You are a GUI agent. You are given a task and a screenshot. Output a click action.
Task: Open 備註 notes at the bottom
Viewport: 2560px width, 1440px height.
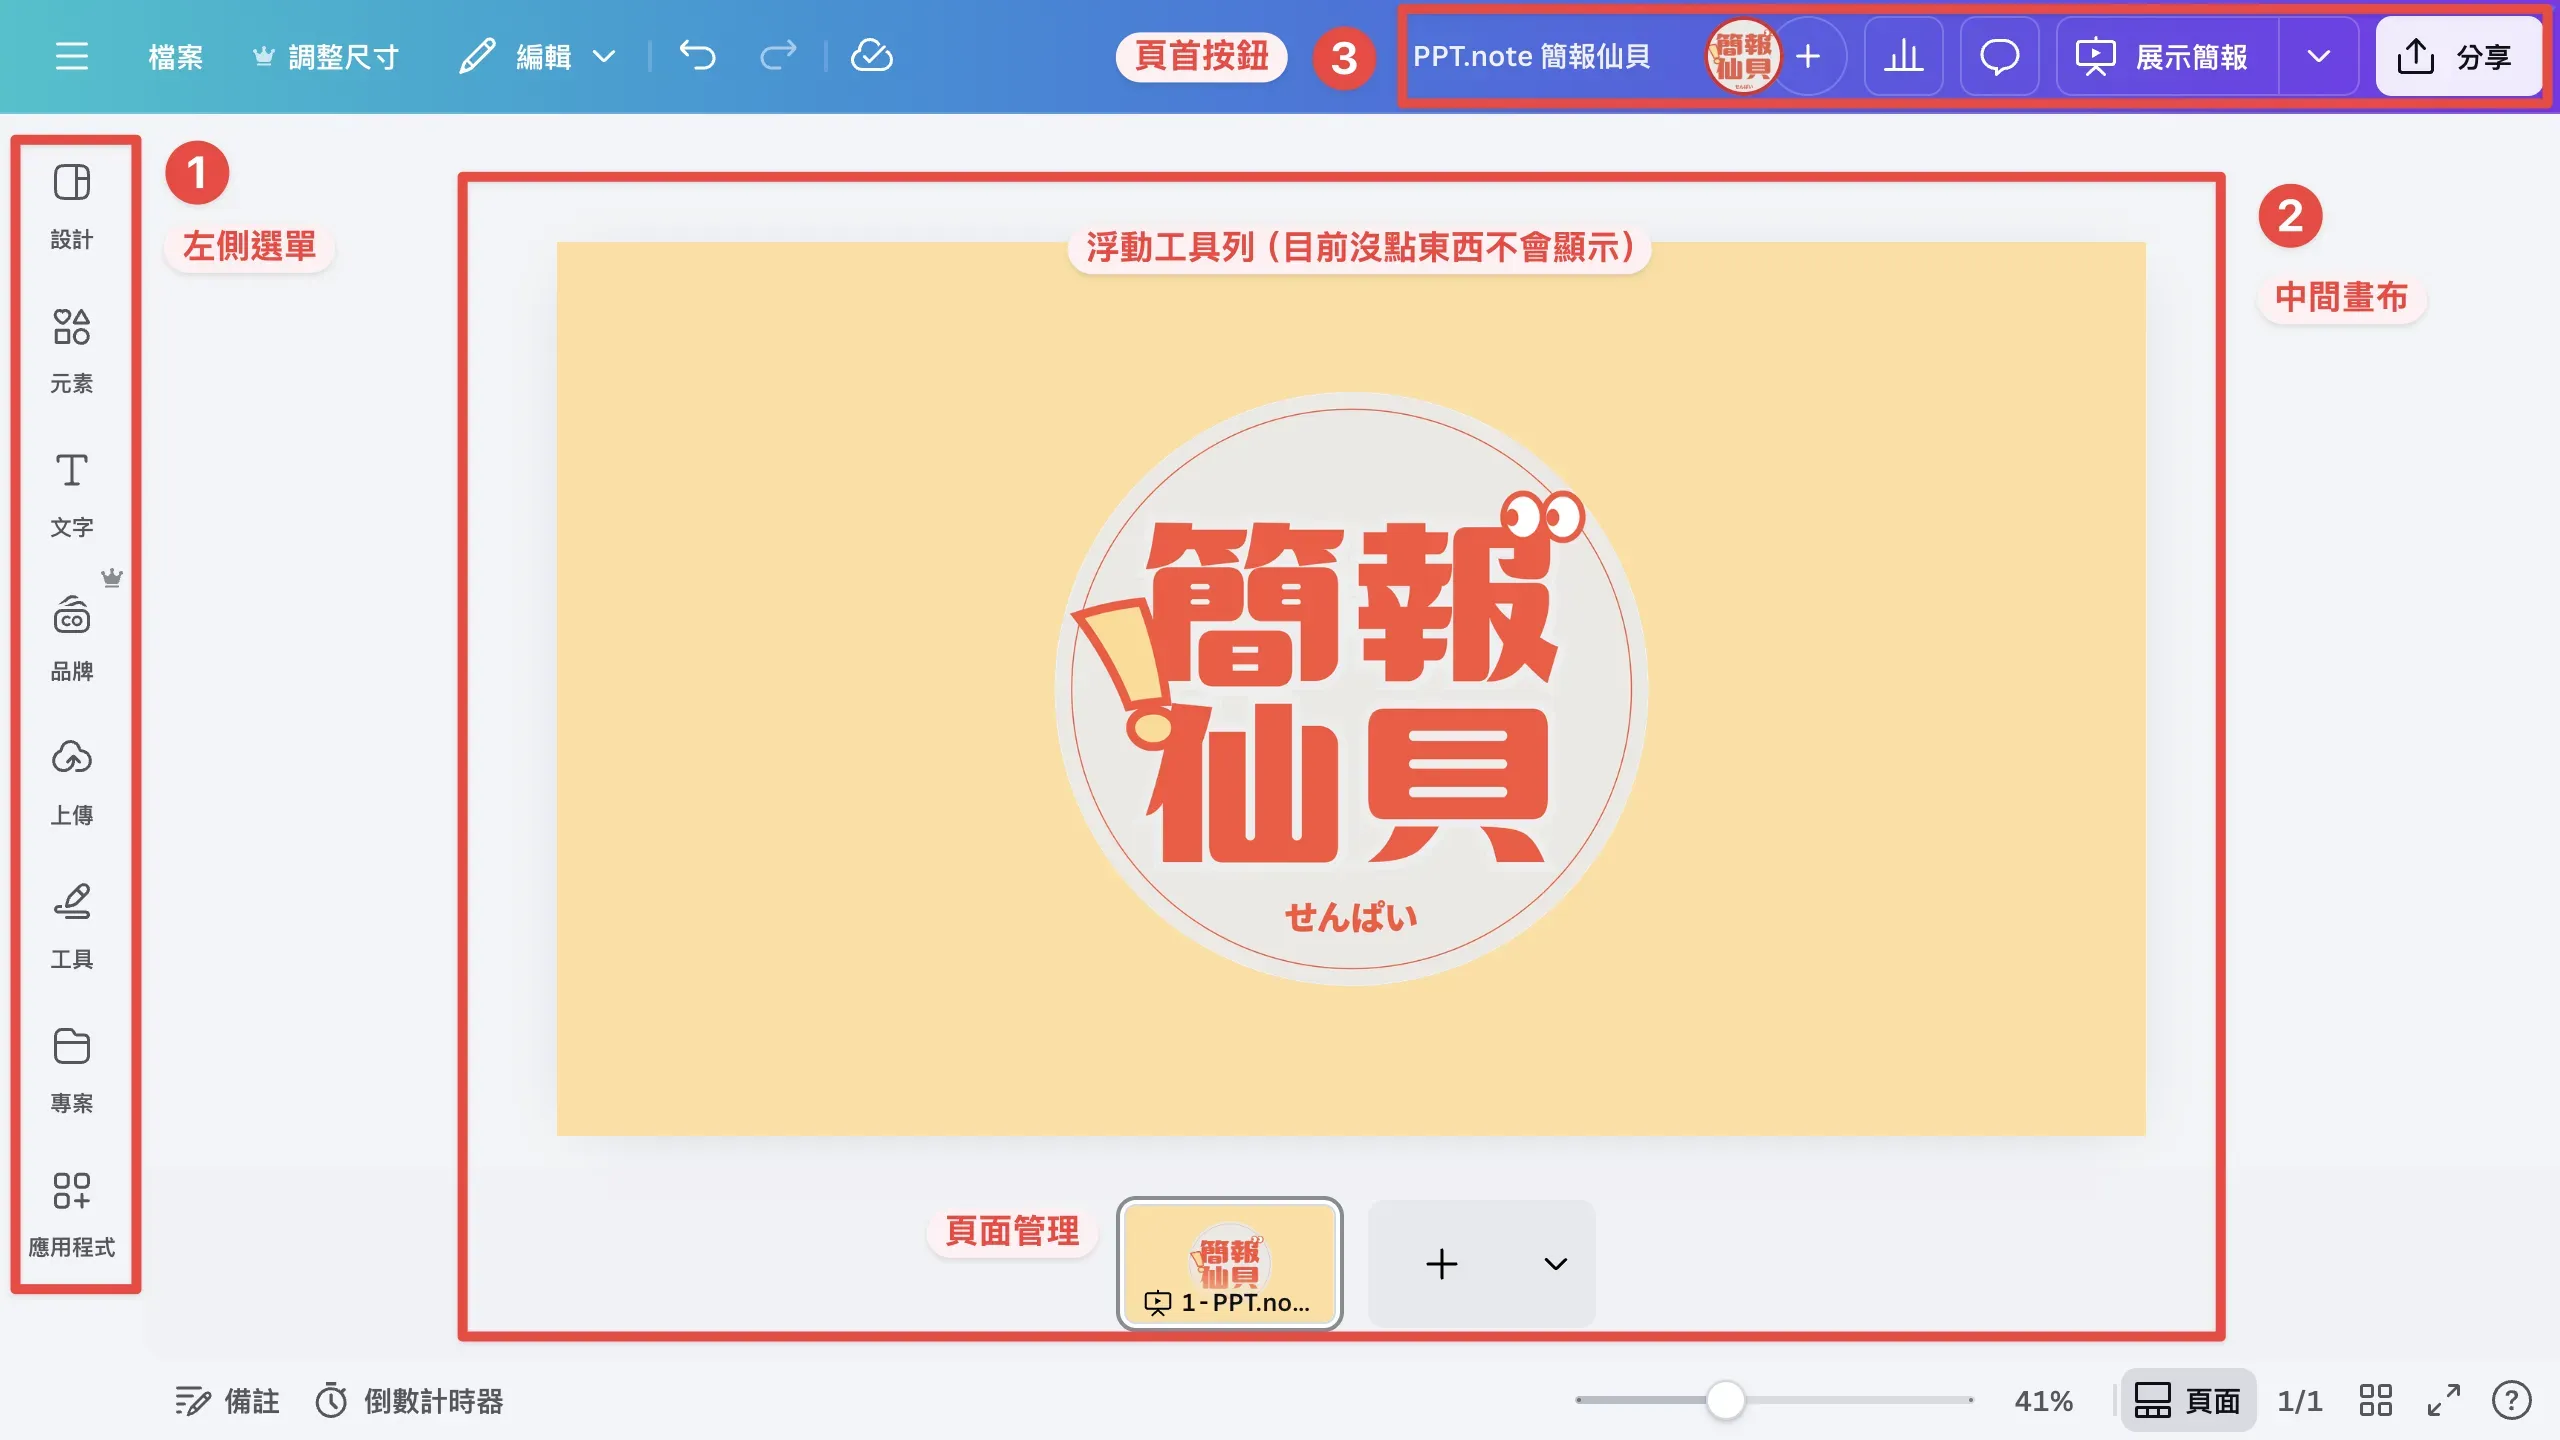tap(228, 1400)
